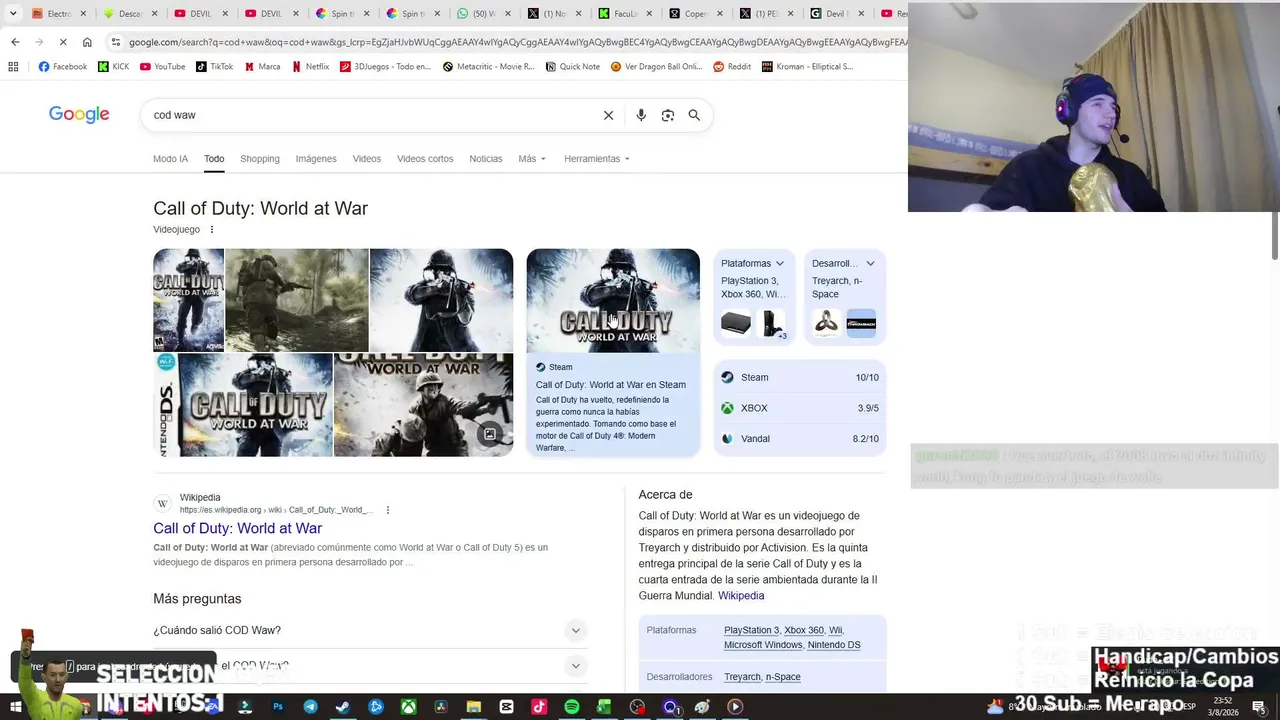The image size is (1280, 720).
Task: Open Google Lens image search
Action: coord(668,115)
